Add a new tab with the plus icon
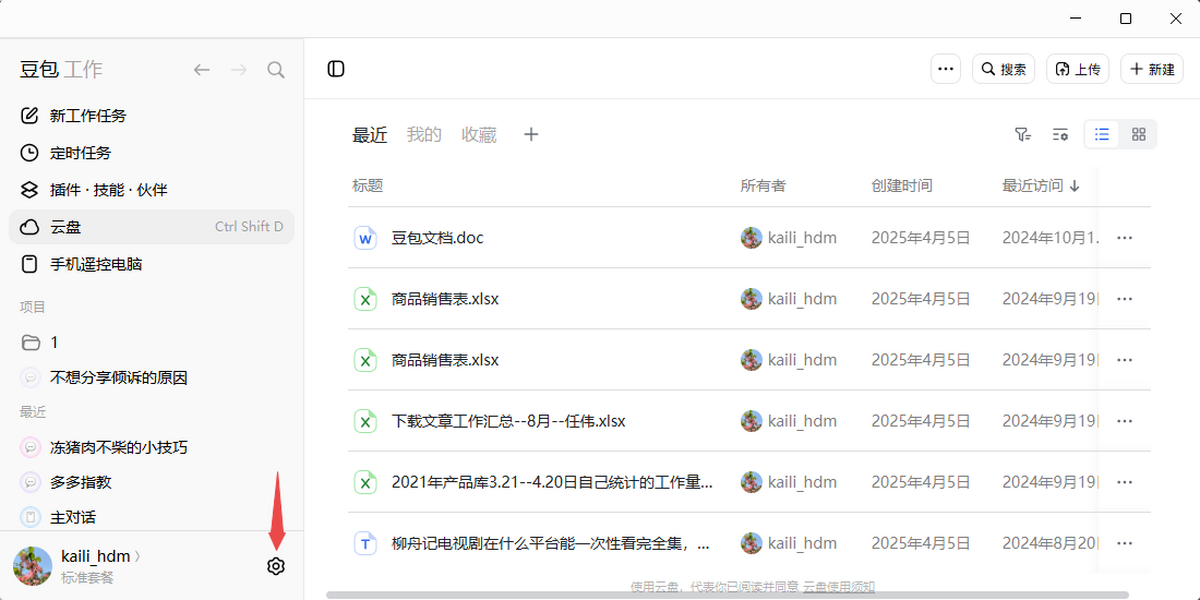1200x600 pixels. (531, 134)
